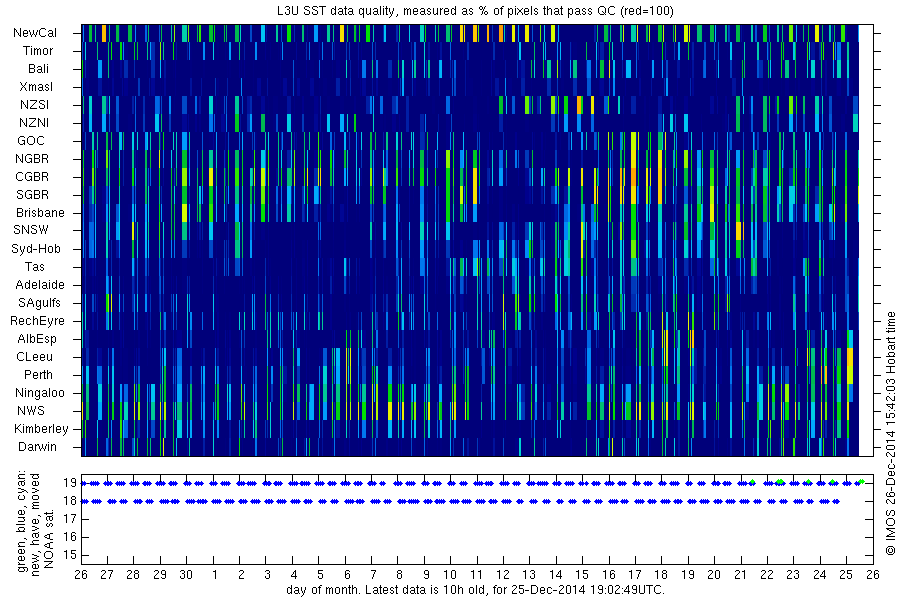
Task: Click NOAA satellite 17 on the y-axis
Action: coord(70,520)
